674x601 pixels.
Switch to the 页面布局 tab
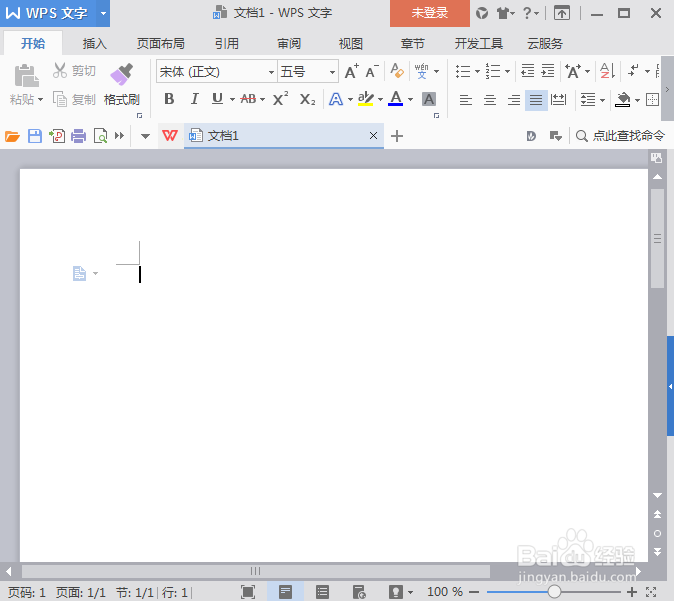[161, 43]
